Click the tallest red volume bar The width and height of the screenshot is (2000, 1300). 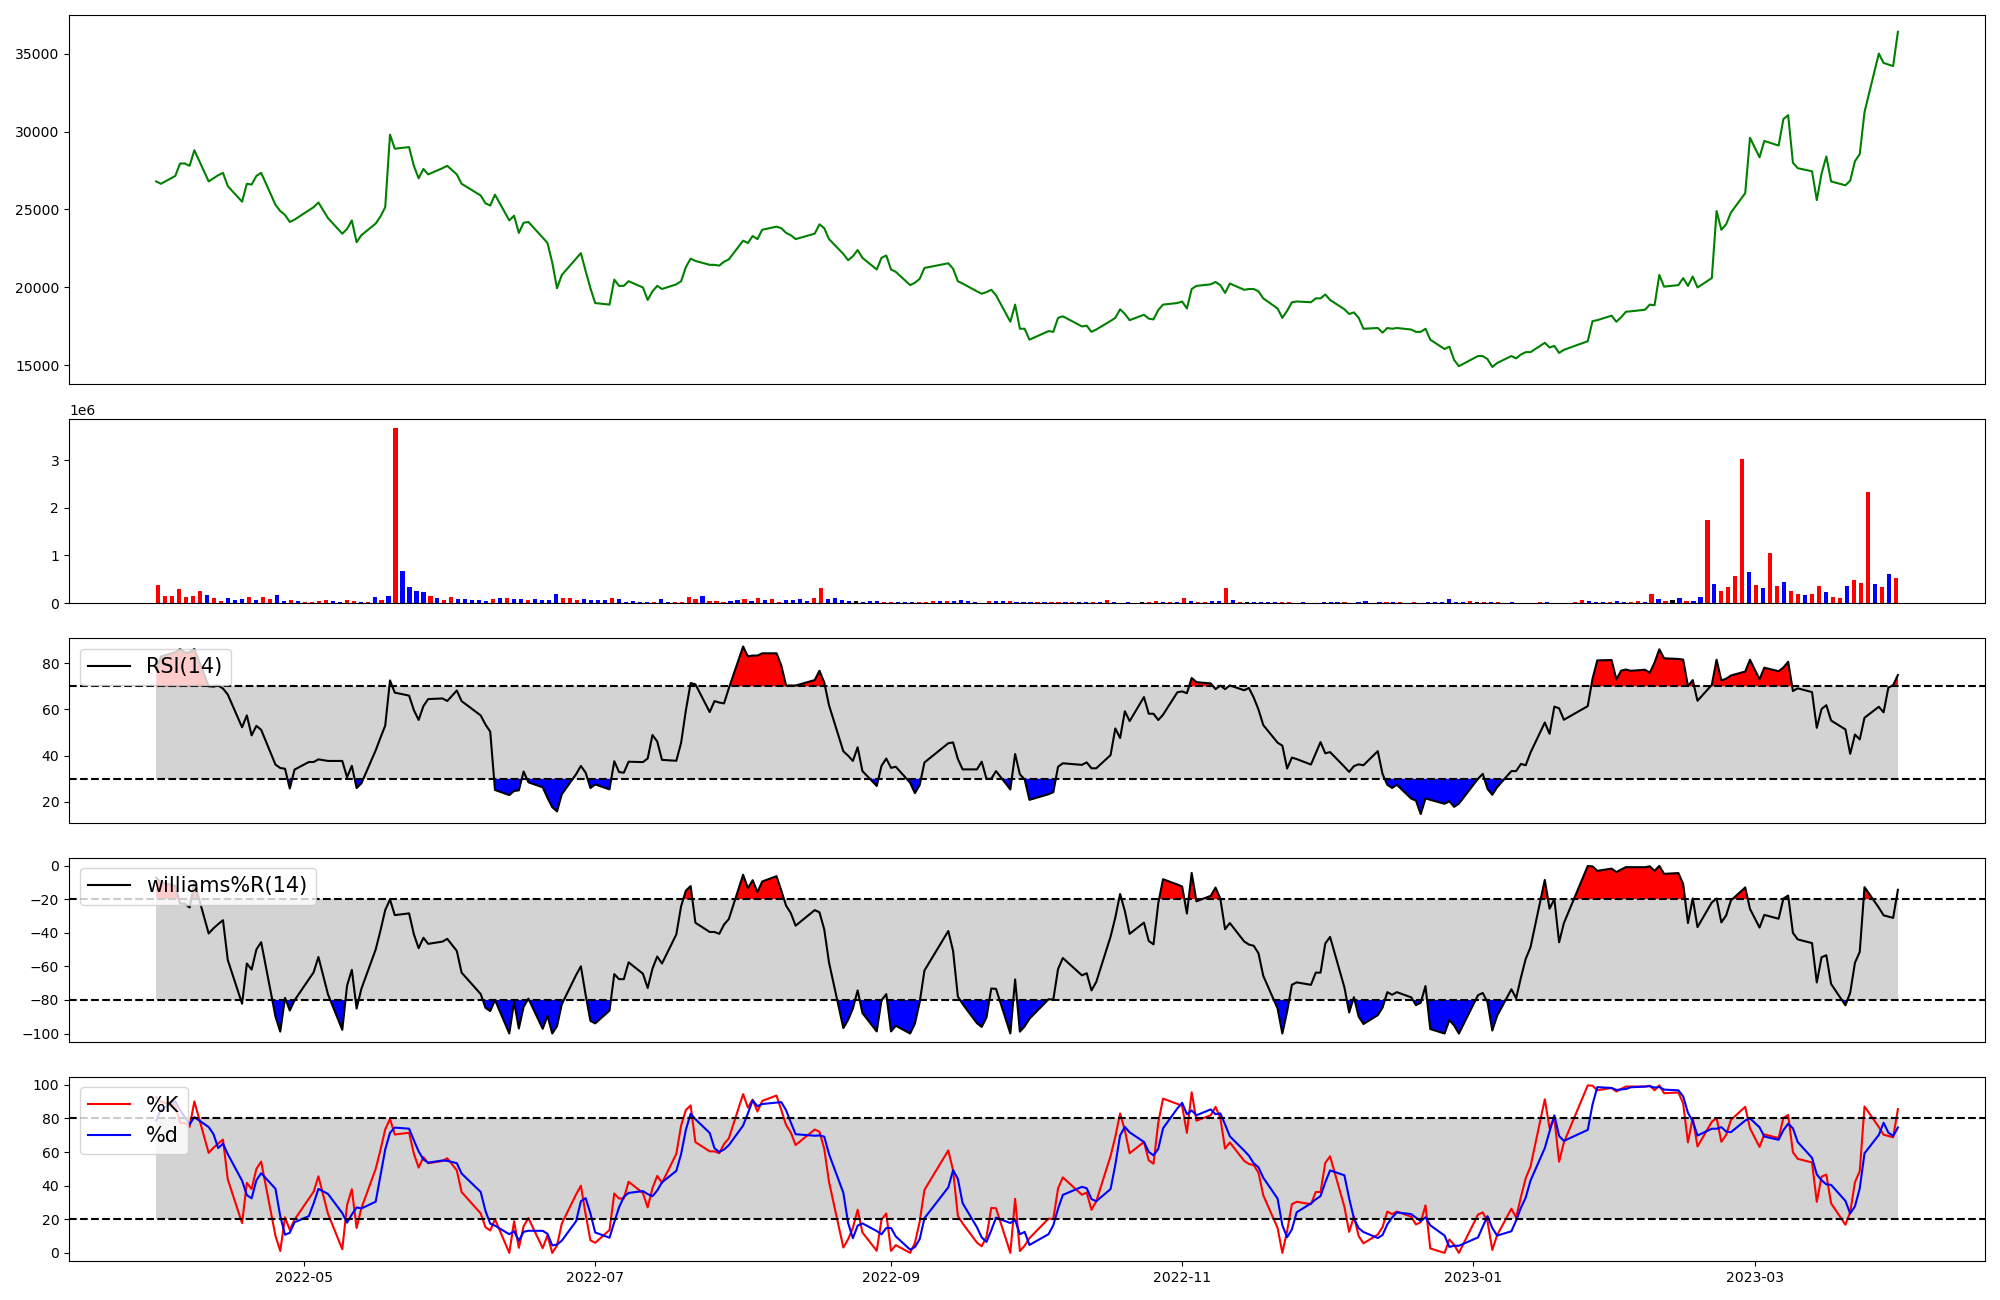pos(396,515)
